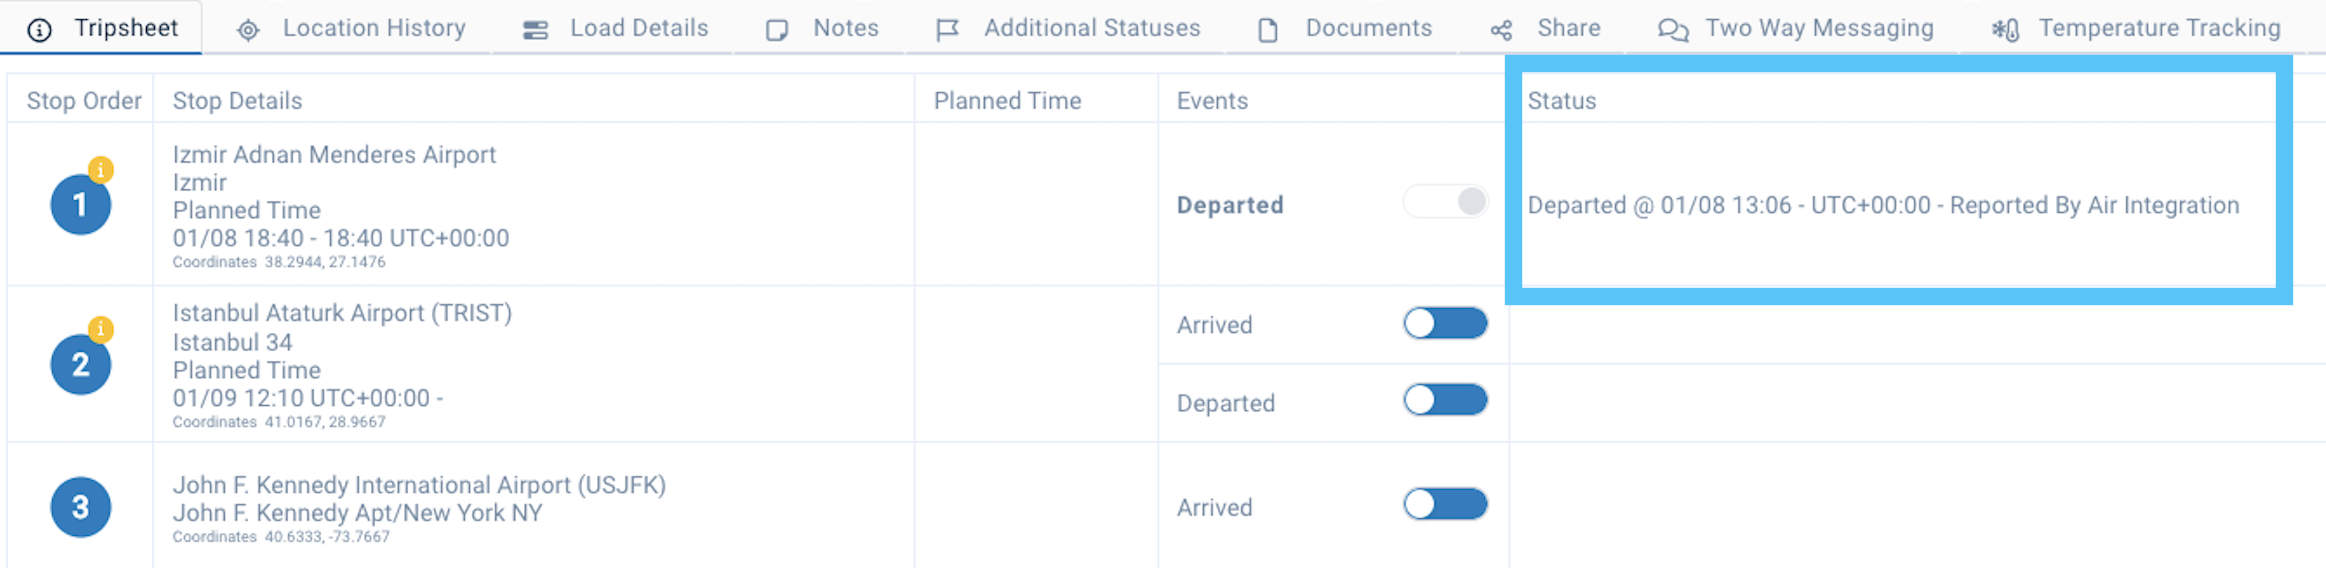Switch to the Load Details tab
Viewport: 2326px width, 568px height.
[x=615, y=28]
